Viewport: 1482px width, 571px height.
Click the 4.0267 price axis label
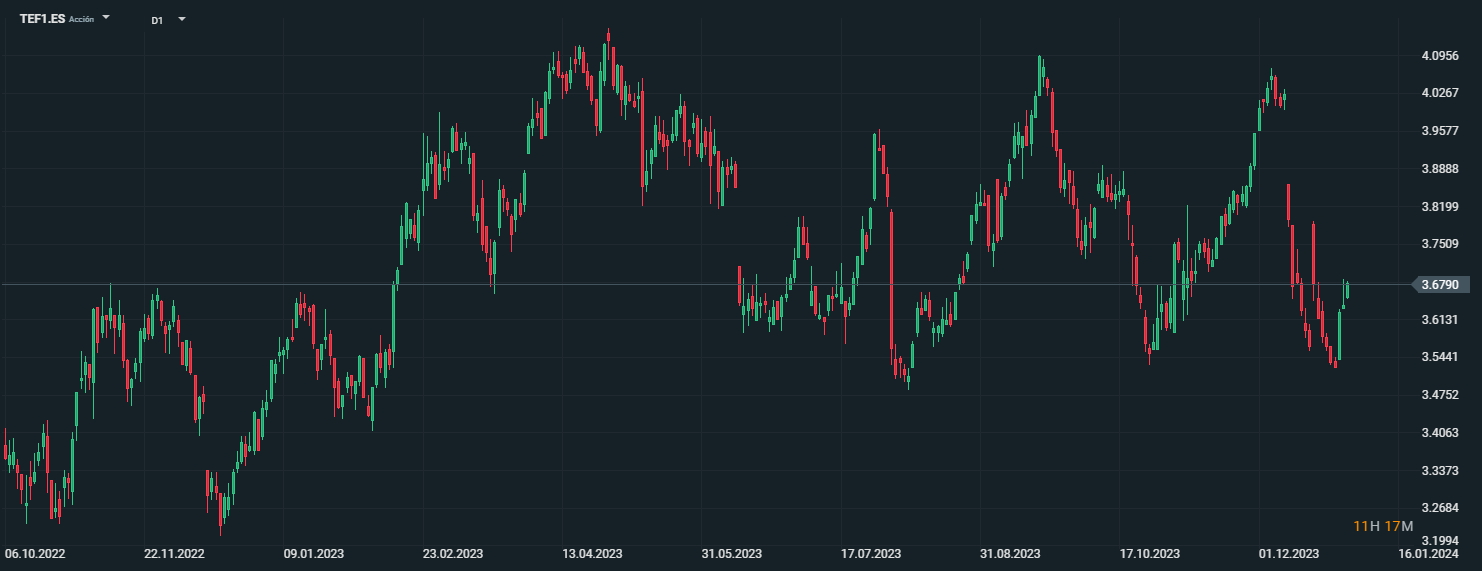coord(1440,94)
